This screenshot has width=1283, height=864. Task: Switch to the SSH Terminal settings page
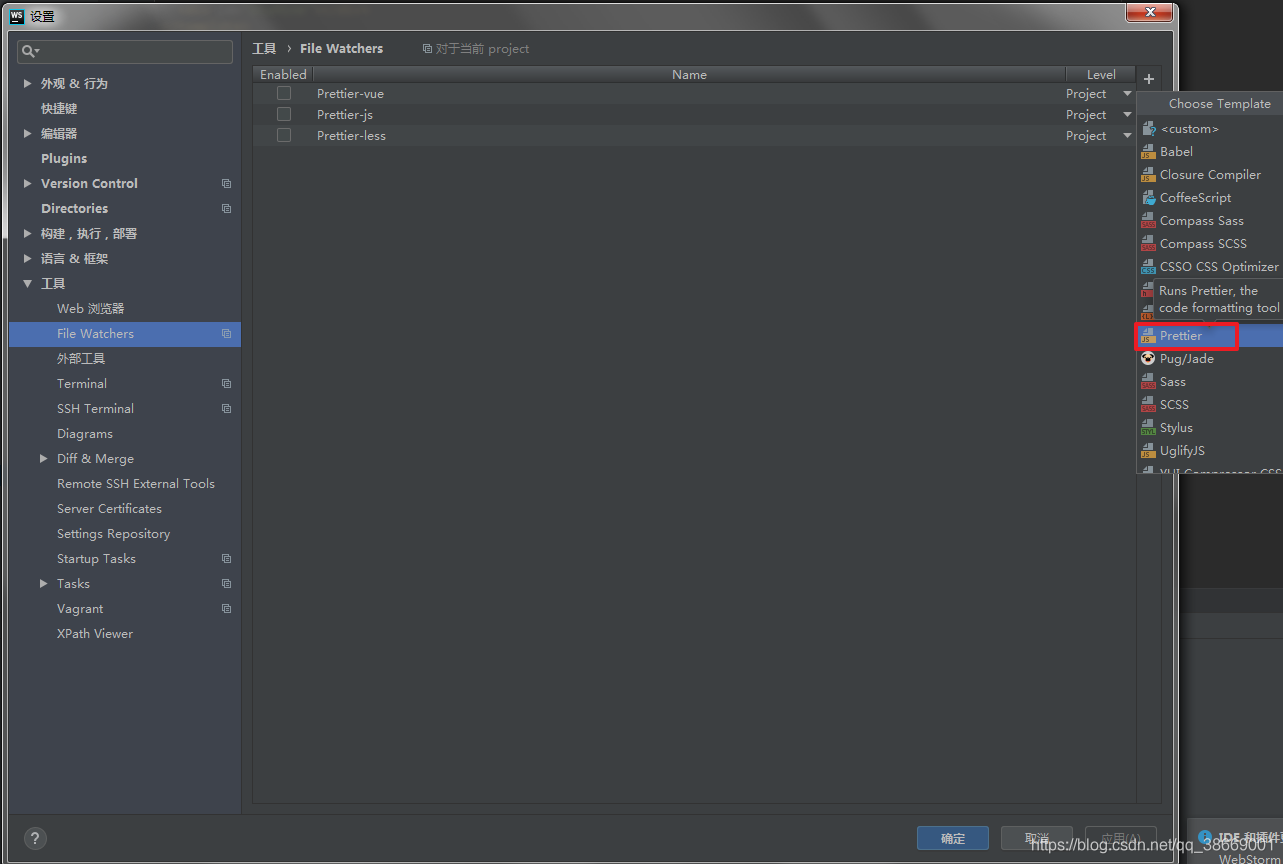pyautogui.click(x=95, y=408)
